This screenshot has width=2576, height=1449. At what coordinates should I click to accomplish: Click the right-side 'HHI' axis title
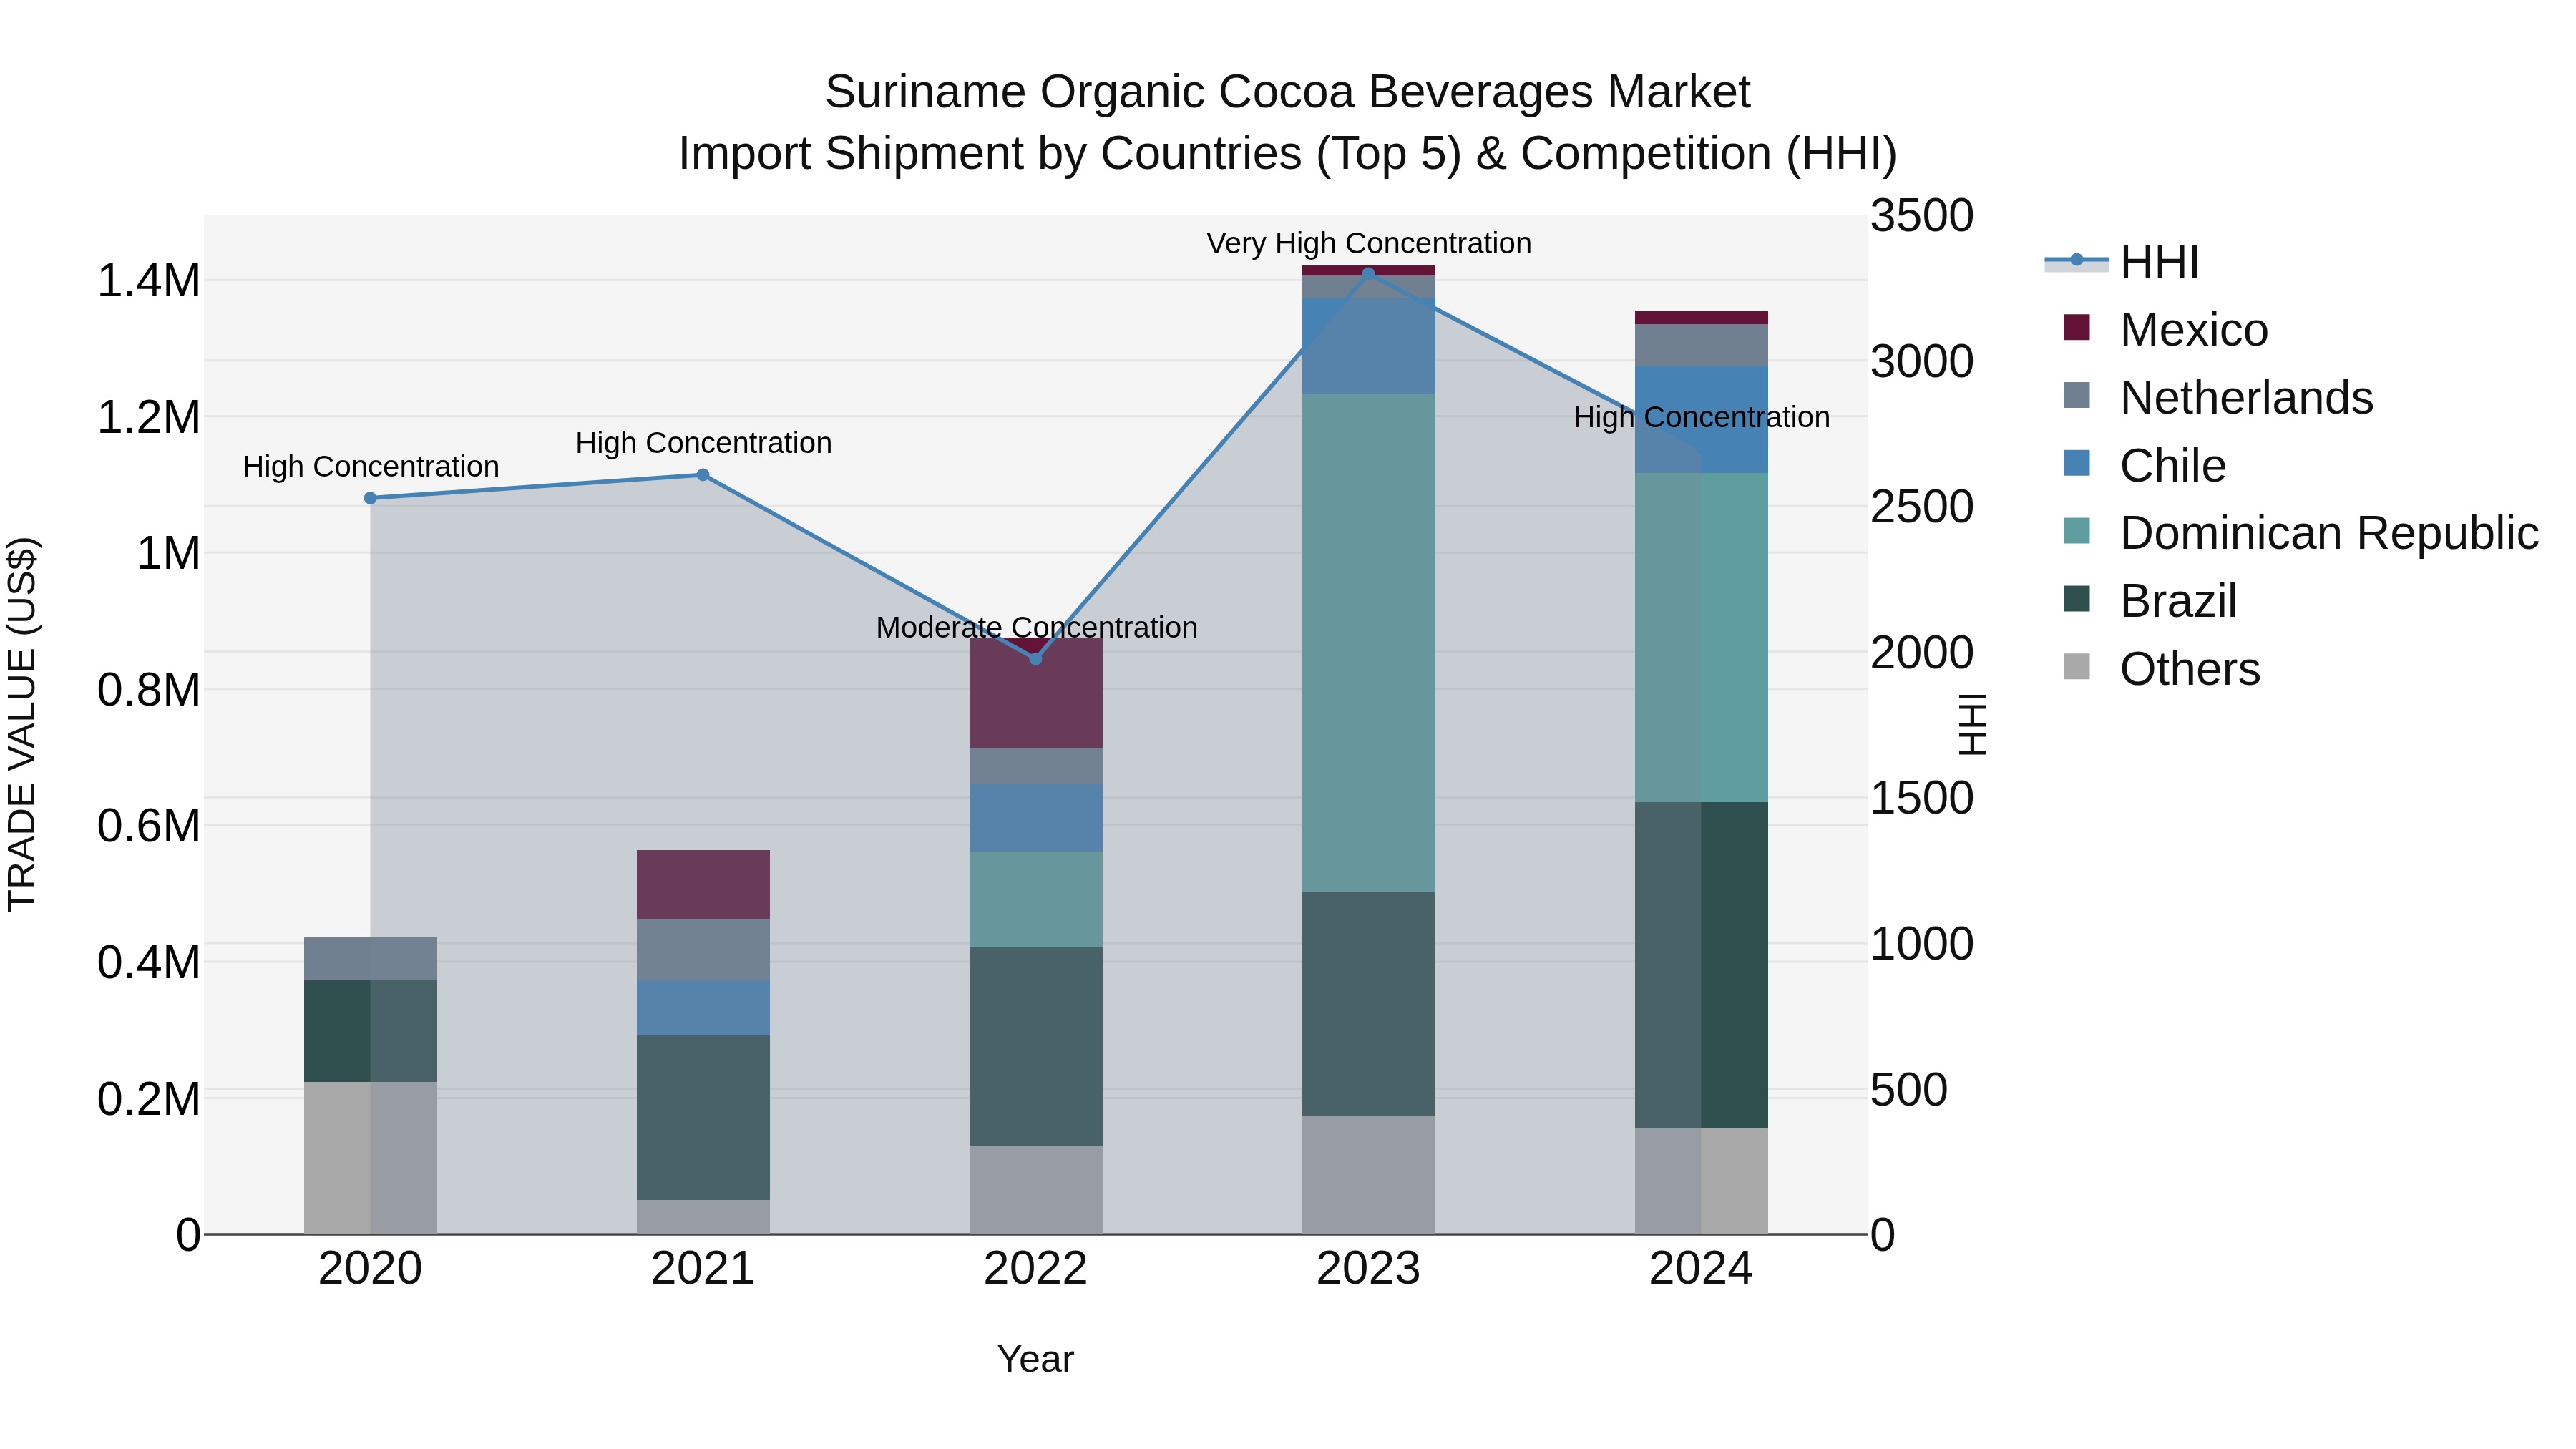pos(1972,725)
